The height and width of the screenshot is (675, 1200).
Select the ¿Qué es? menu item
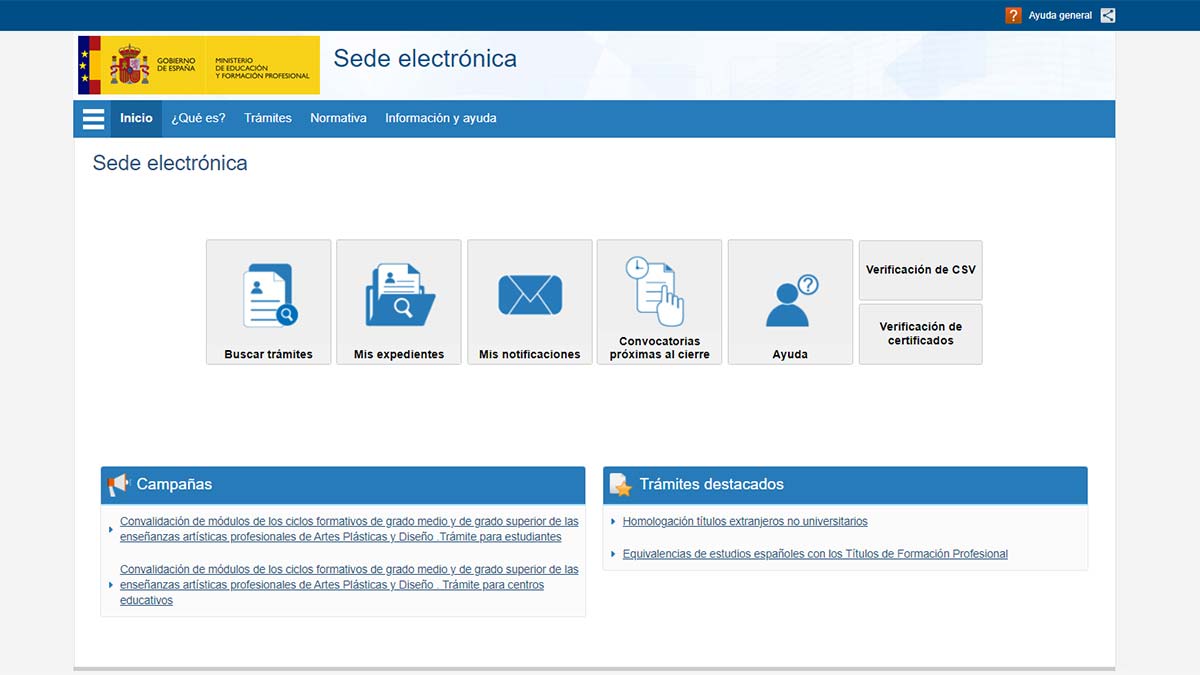tap(197, 118)
